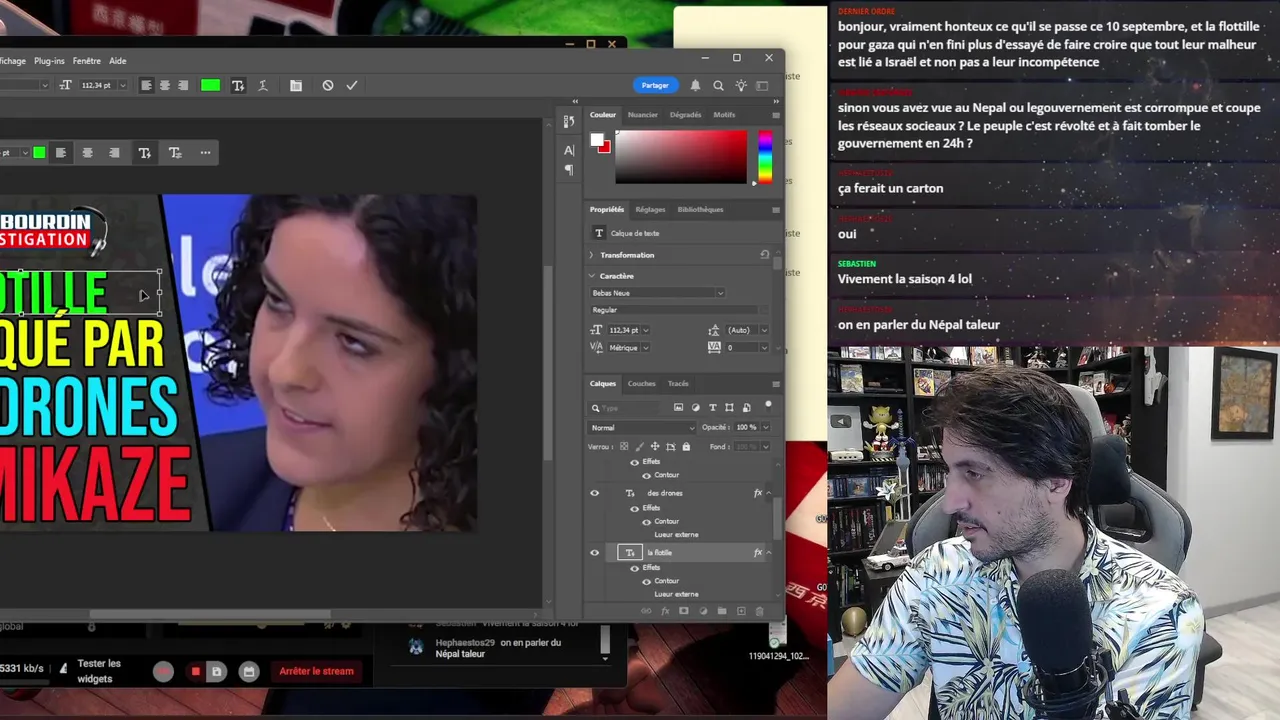
Task: Switch to the Réglages tab
Action: 650,210
